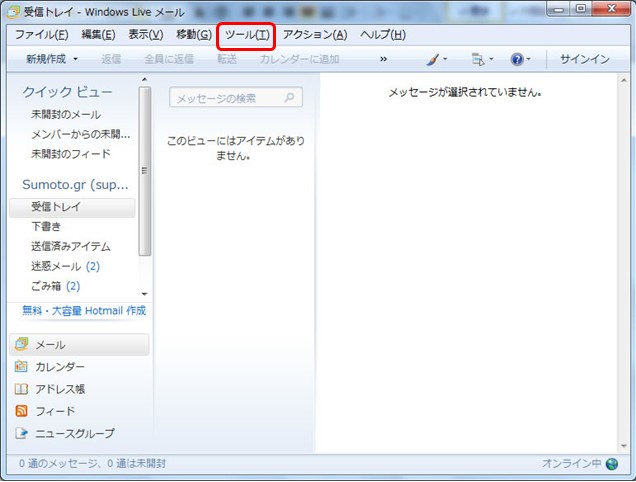Click the paintbrush color scheme icon
The width and height of the screenshot is (636, 482).
[432, 60]
